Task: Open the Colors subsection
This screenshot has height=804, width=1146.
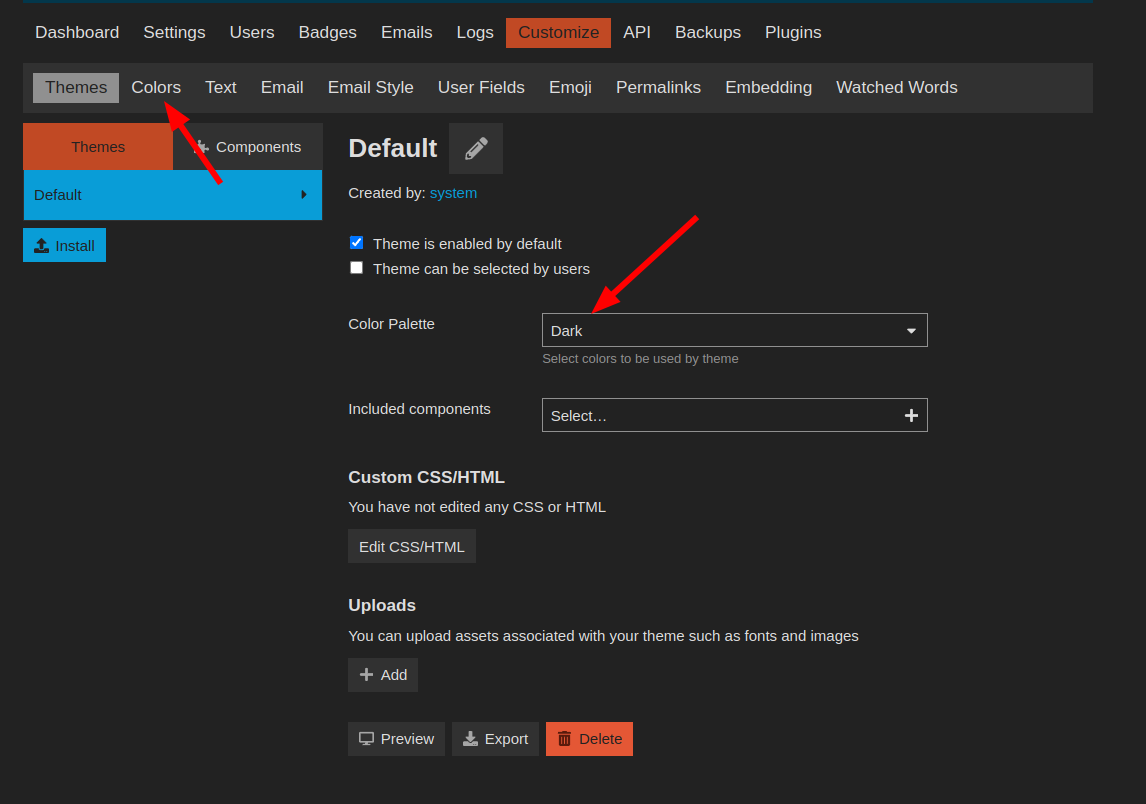Action: coord(156,88)
